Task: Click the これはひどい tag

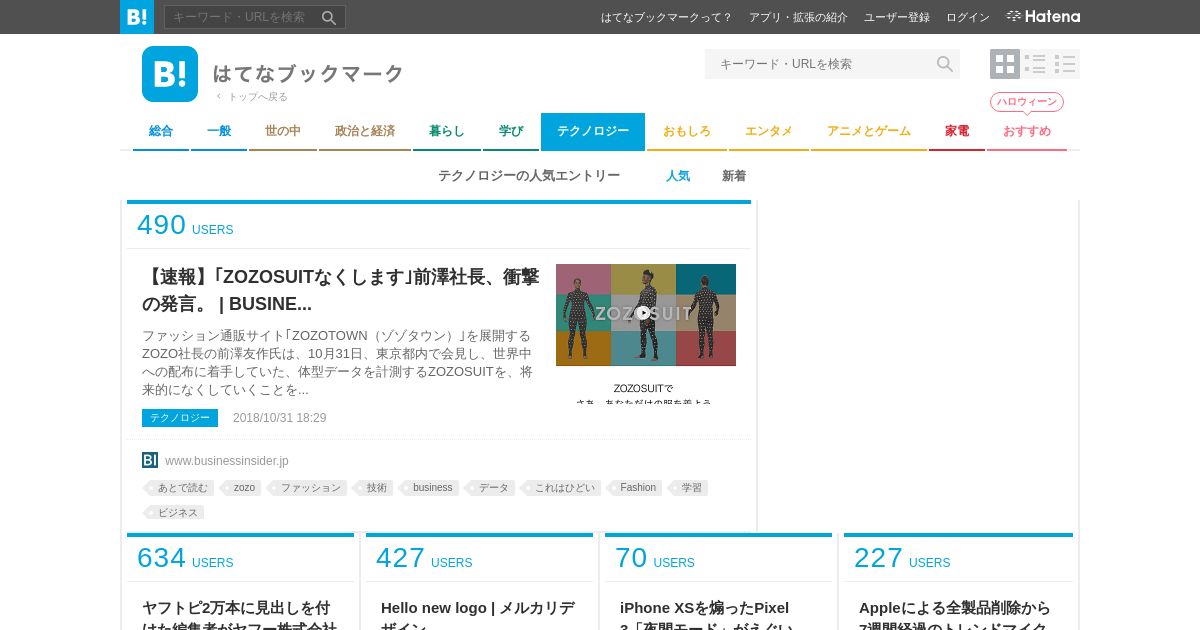Action: [x=562, y=488]
